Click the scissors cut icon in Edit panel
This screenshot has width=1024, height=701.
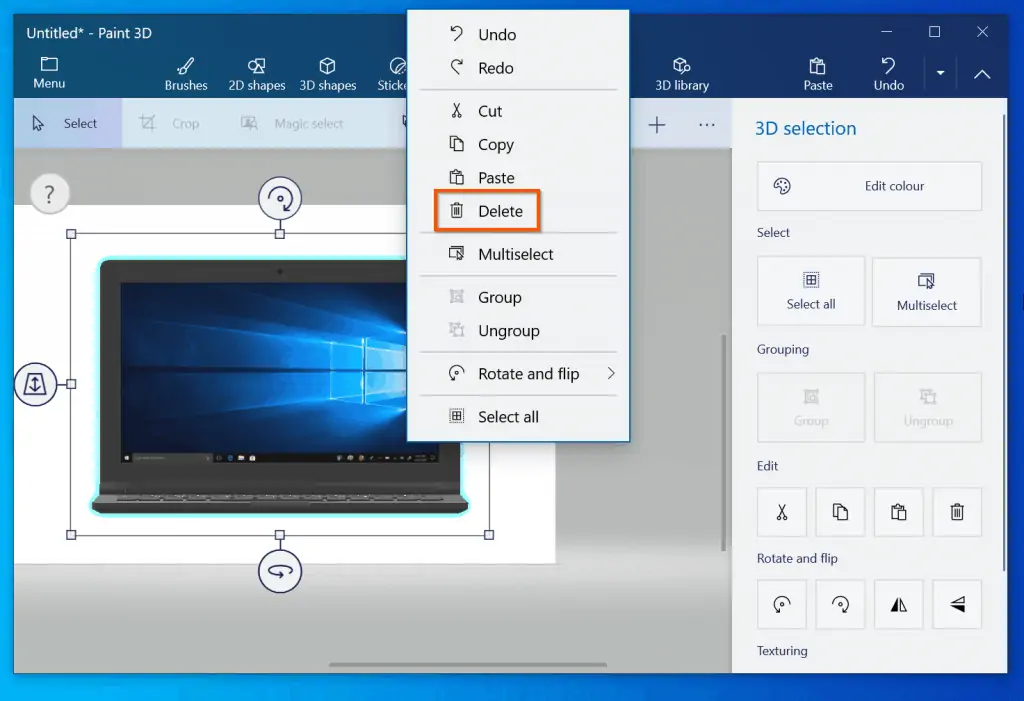(782, 512)
